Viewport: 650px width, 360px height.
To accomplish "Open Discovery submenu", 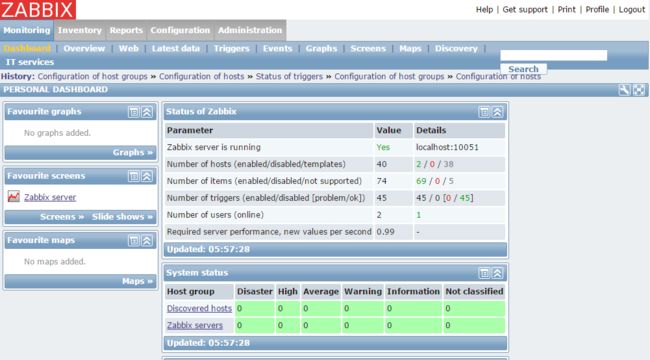I will click(x=456, y=49).
